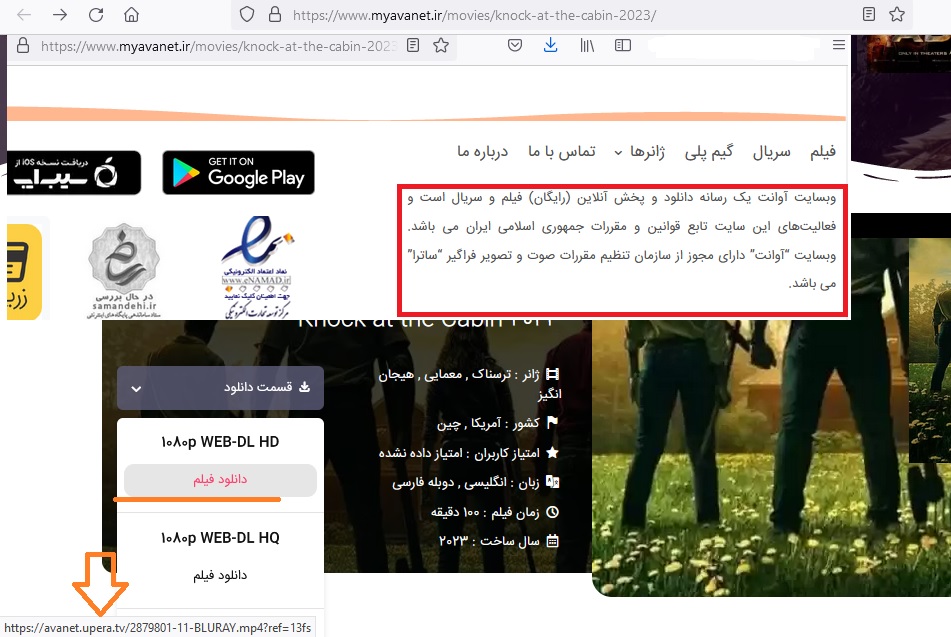Open the library bookshelf icon
Viewport: 951px width, 637px height.
point(586,46)
